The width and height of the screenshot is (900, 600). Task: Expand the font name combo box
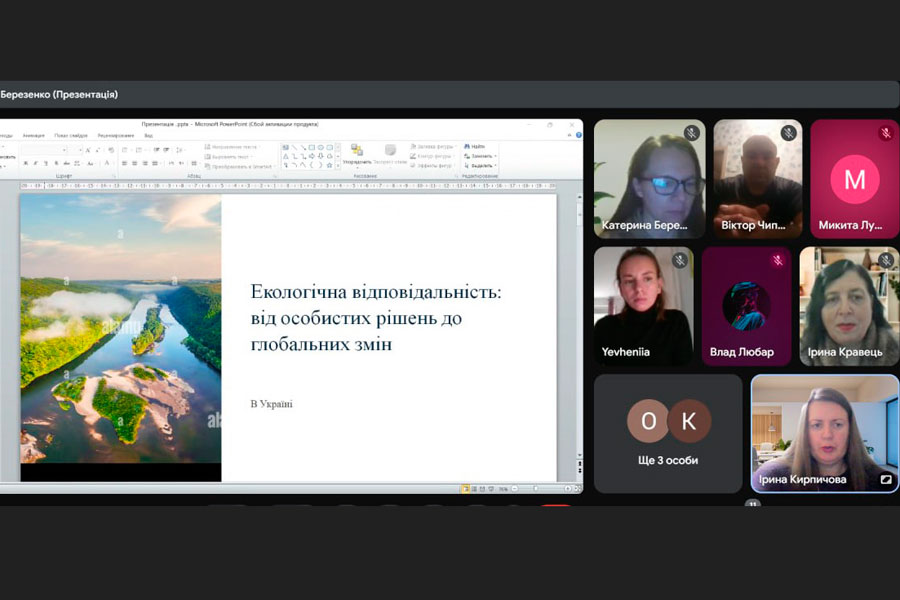tap(66, 150)
